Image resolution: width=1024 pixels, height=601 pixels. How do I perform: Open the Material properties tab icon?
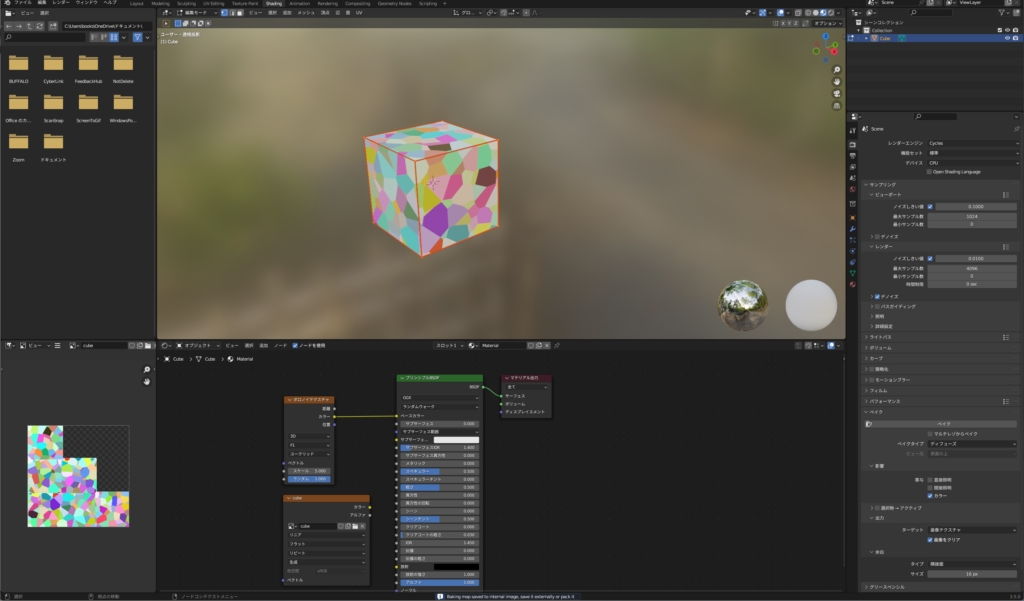852,284
